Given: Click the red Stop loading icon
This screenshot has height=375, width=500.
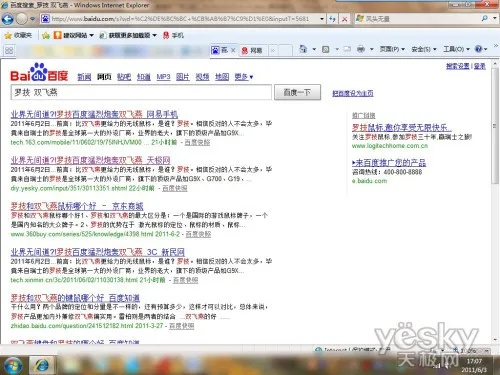Looking at the screenshot, I should [x=345, y=19].
